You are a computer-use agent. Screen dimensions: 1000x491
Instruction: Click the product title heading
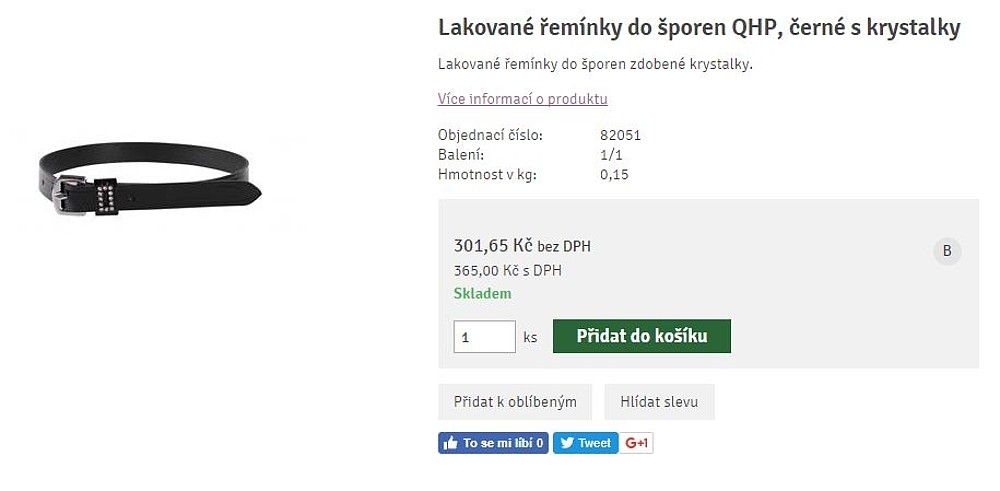click(x=699, y=28)
